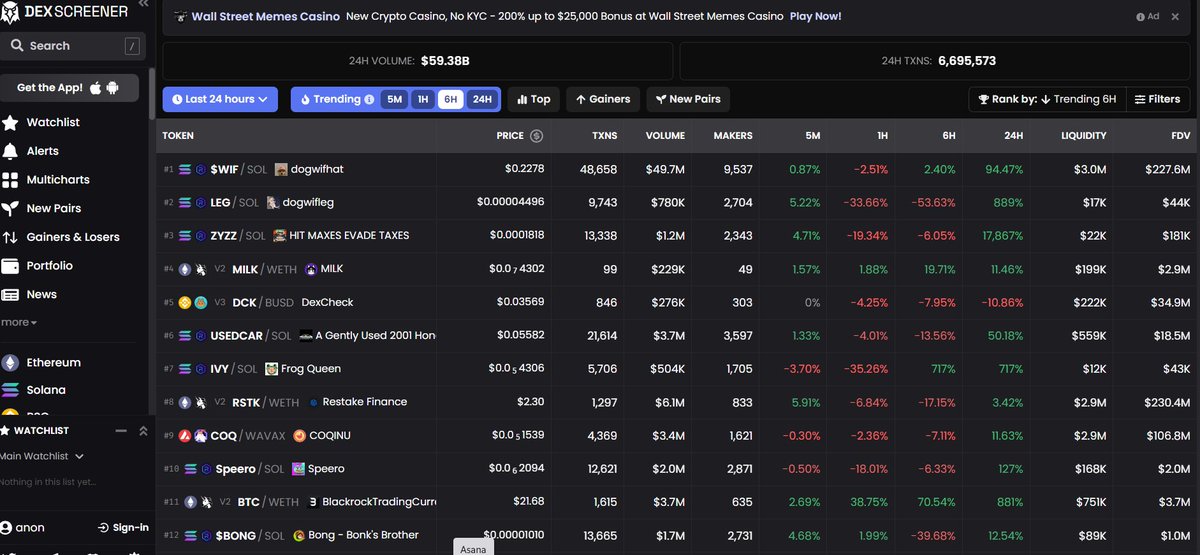1200x555 pixels.
Task: Click the dogwifhat token image
Action: coord(282,169)
